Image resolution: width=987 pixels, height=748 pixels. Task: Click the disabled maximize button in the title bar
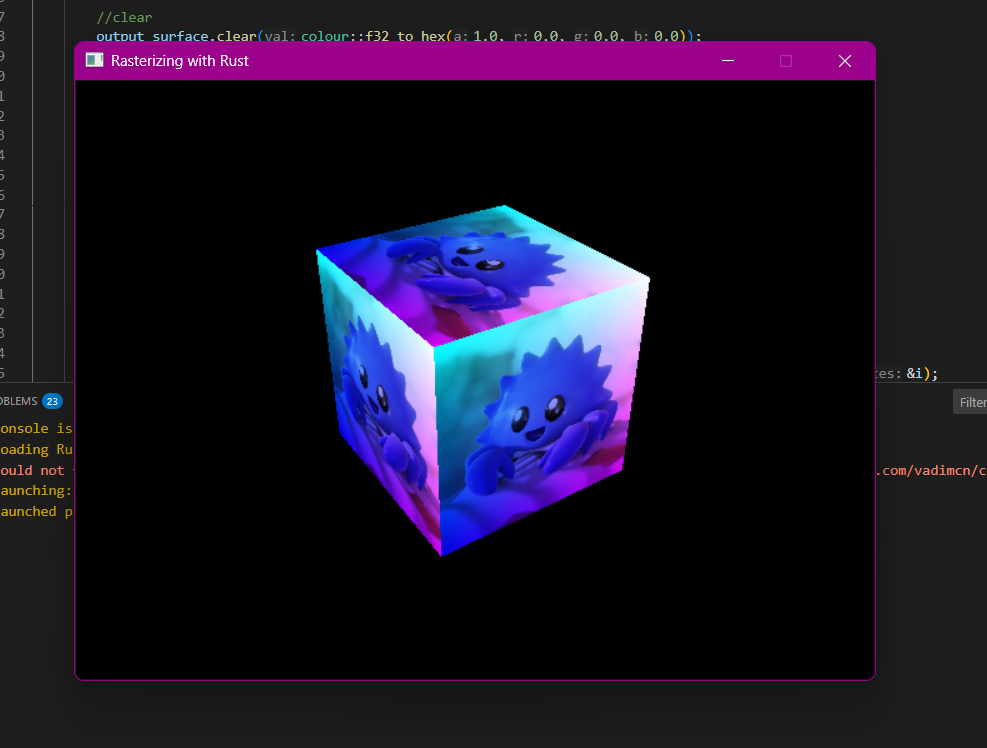[786, 60]
